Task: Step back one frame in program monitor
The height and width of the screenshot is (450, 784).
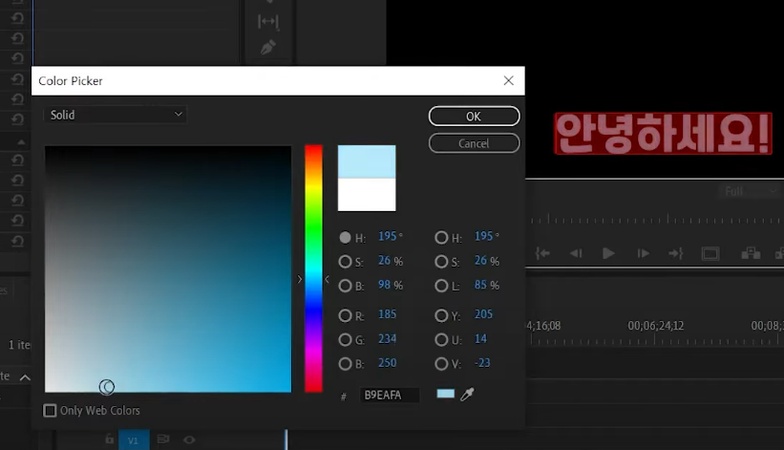Action: pyautogui.click(x=576, y=254)
